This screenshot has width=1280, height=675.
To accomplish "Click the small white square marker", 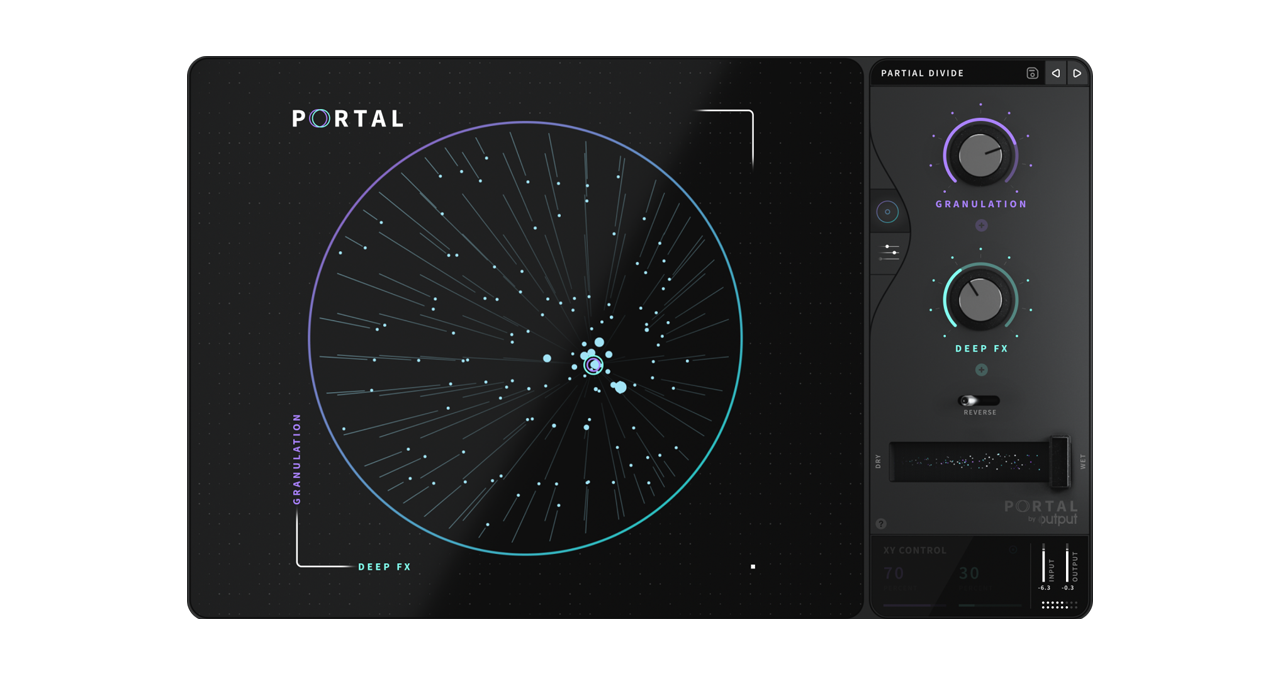I will coord(753,567).
